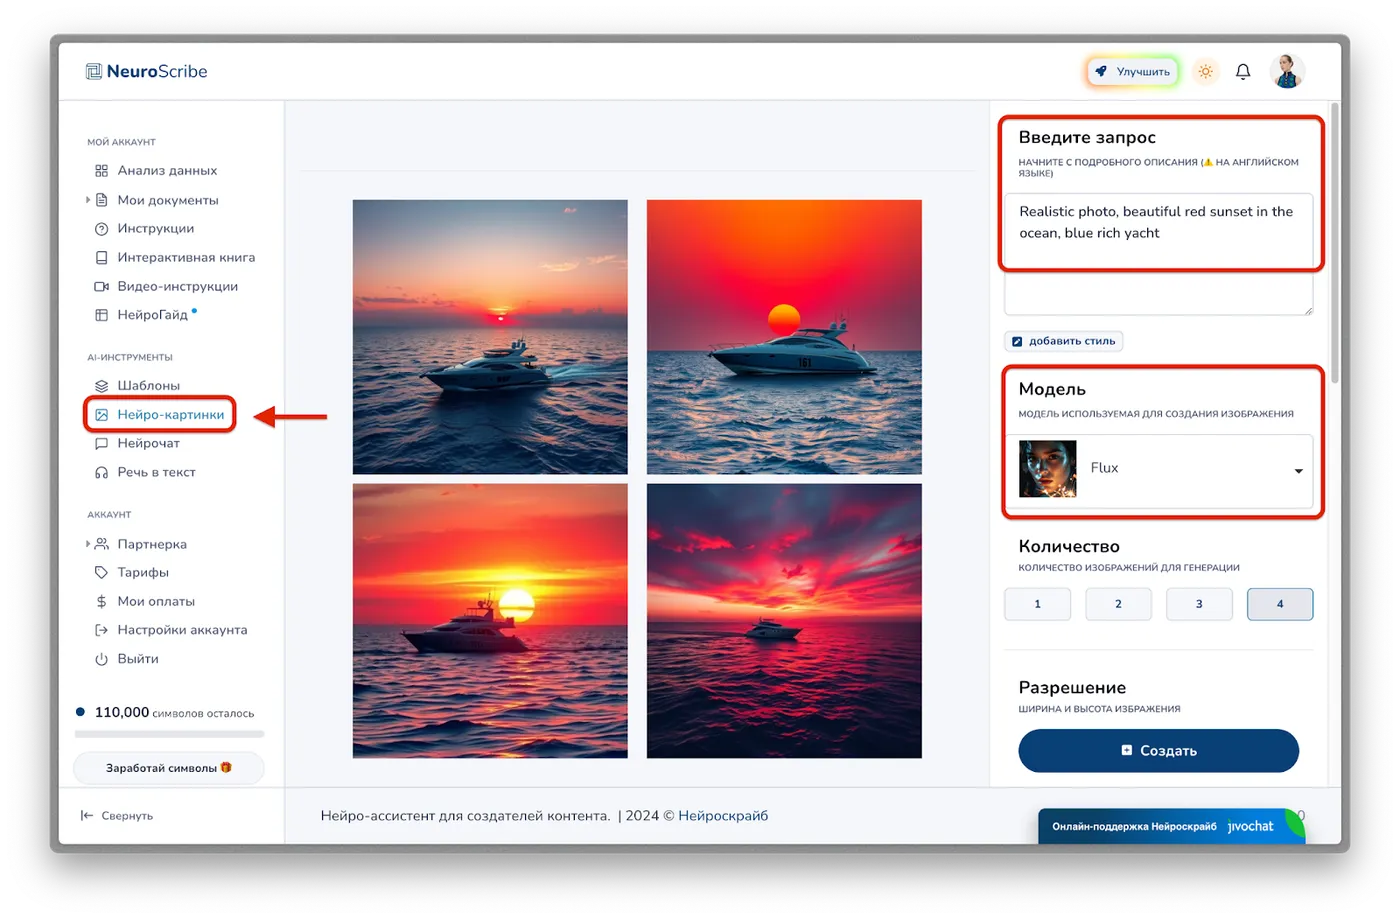Open the Нейроскрайб footer link
Viewport: 1400px width, 919px height.
tap(723, 816)
